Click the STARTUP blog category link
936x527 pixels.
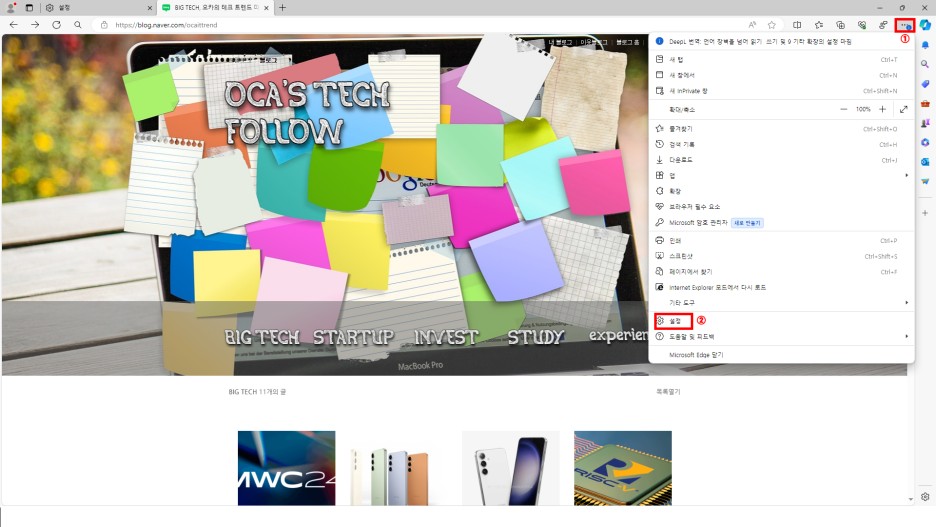tap(353, 337)
